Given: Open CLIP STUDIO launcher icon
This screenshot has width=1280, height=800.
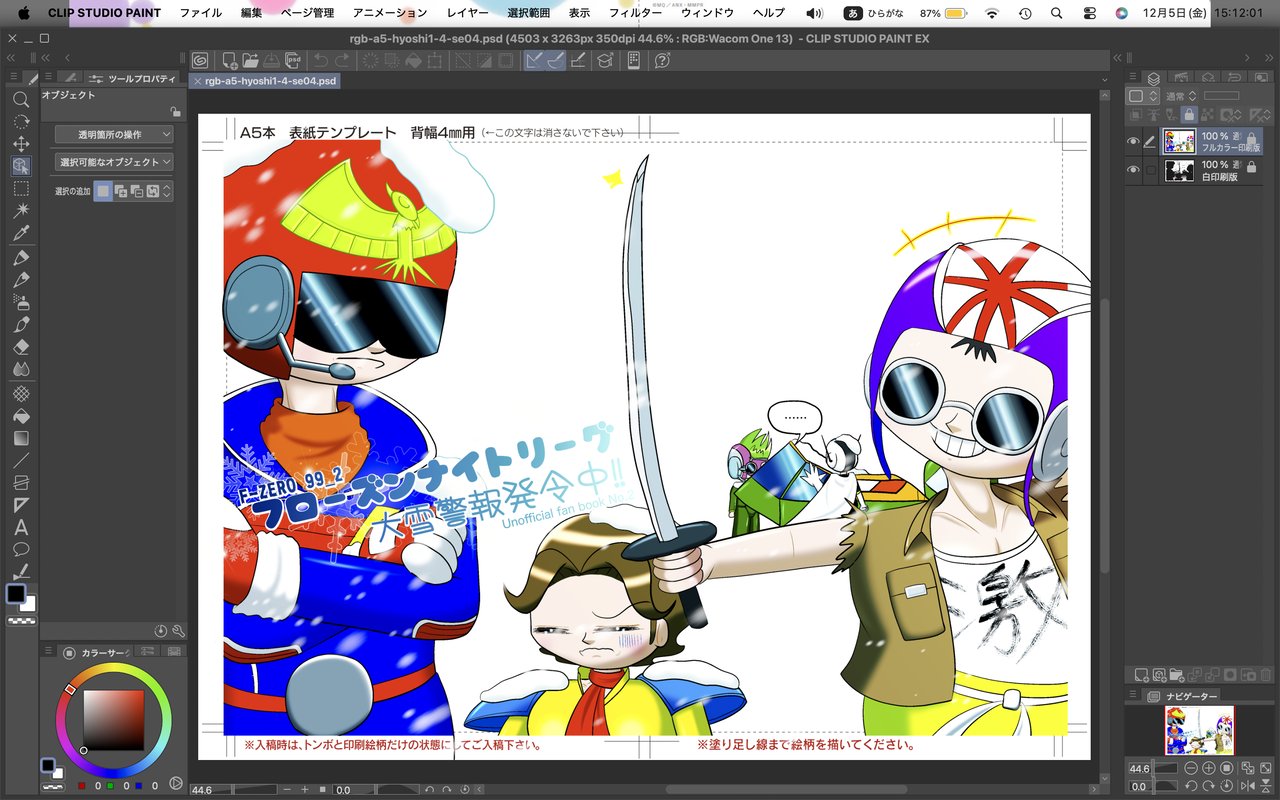Looking at the screenshot, I should pyautogui.click(x=200, y=61).
